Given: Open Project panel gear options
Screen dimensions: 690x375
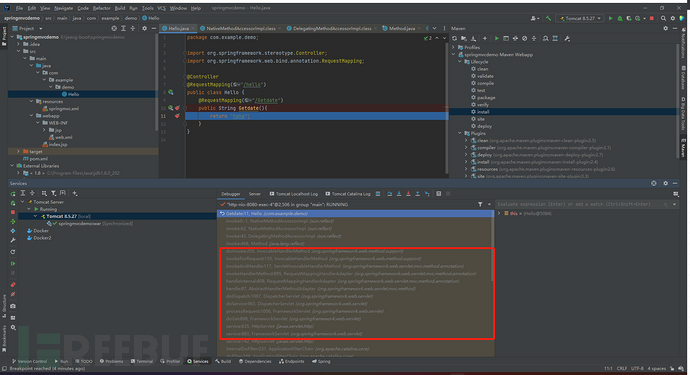Looking at the screenshot, I should 144,28.
